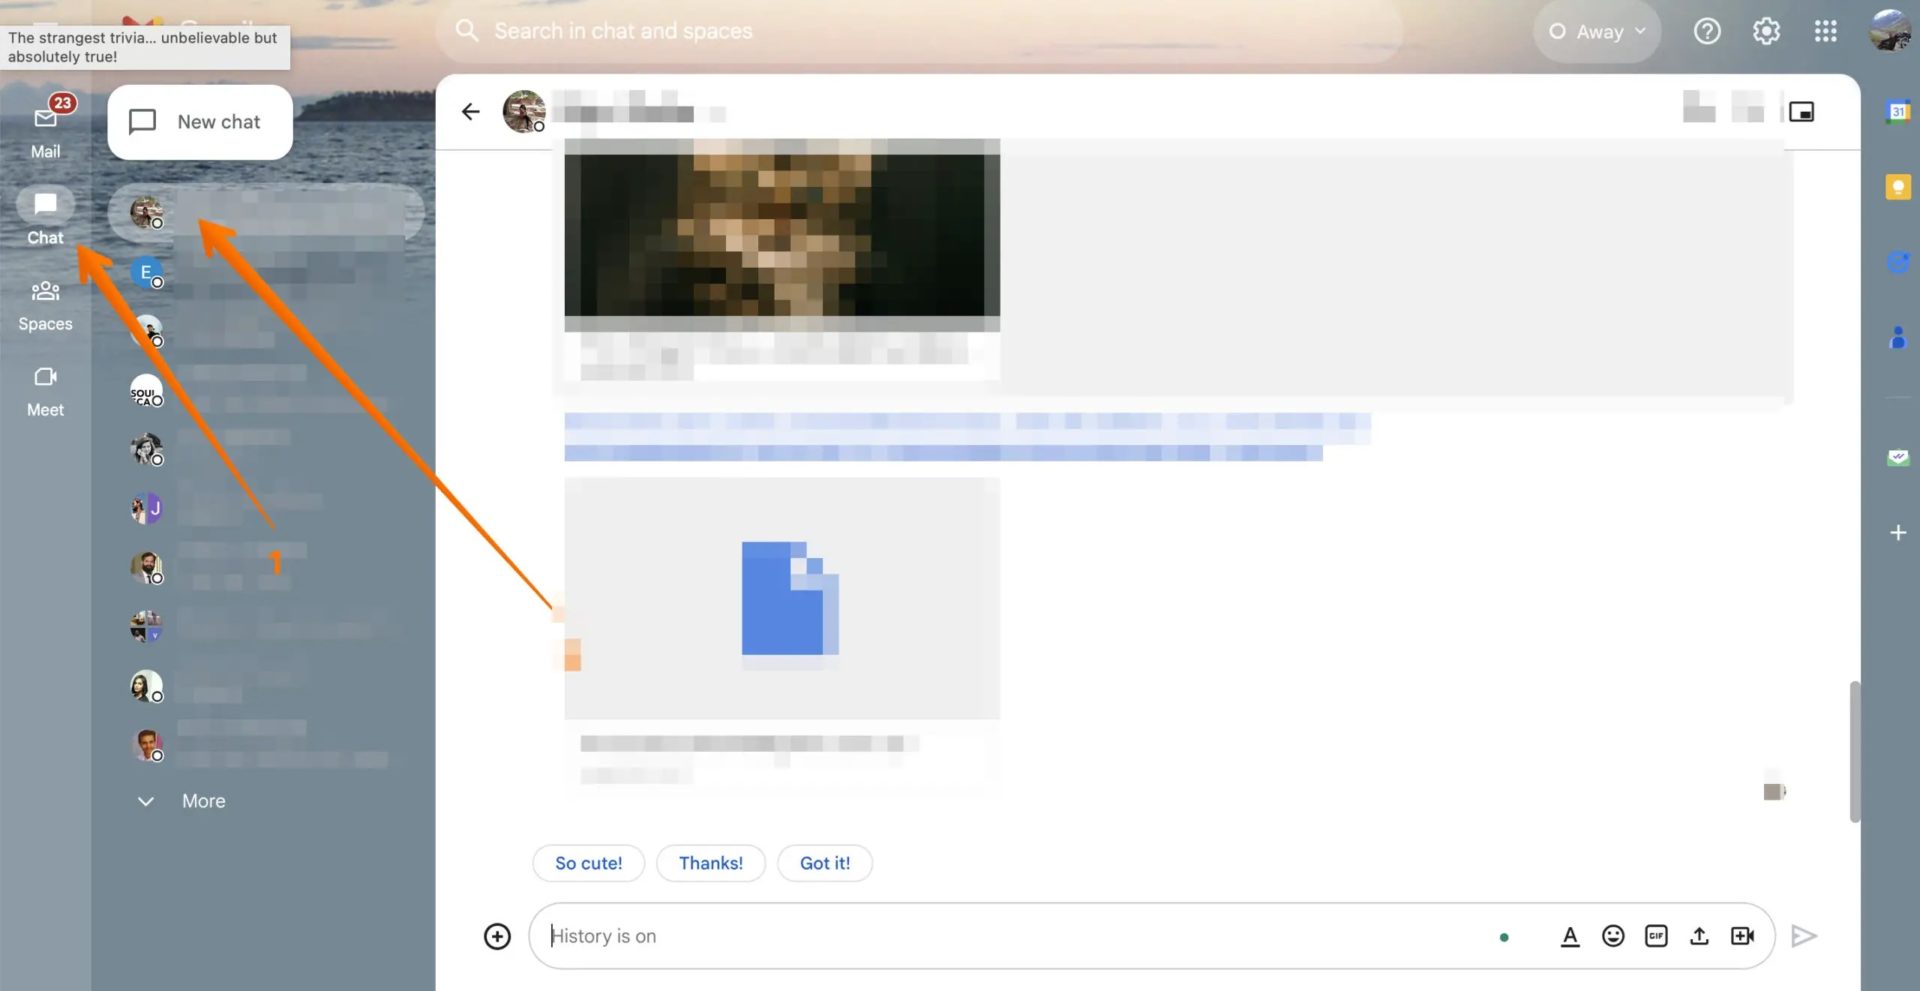The height and width of the screenshot is (991, 1920).
Task: Send the 'So cute!' smart reply
Action: tap(588, 863)
